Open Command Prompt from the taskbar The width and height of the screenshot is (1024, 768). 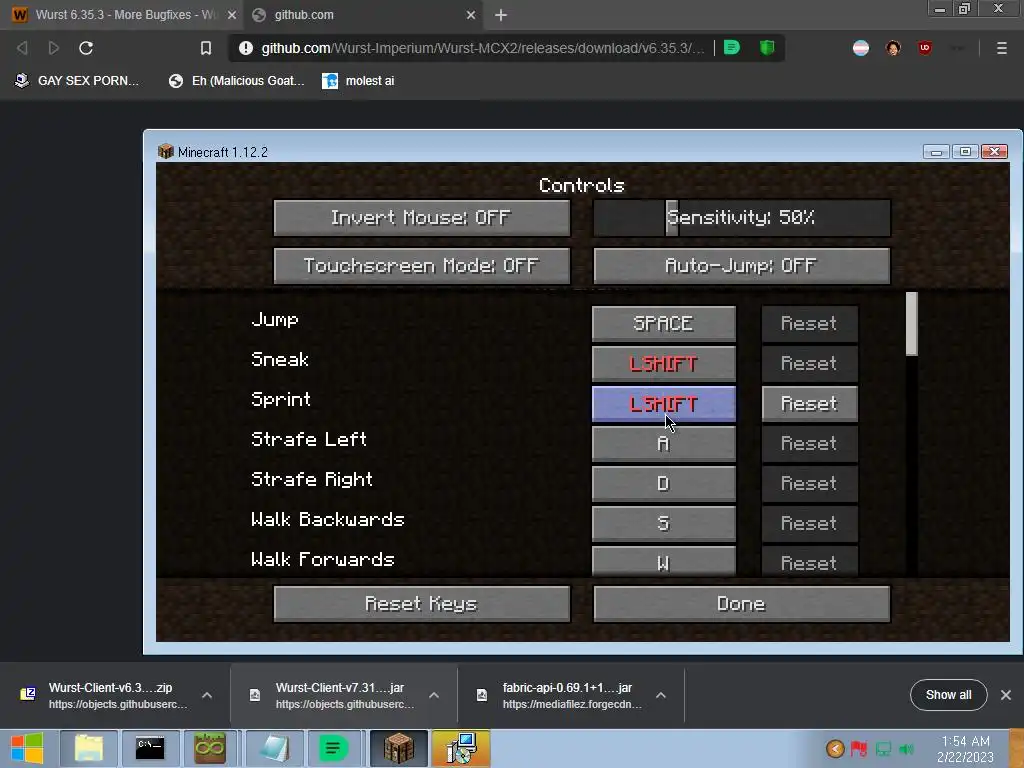click(150, 748)
